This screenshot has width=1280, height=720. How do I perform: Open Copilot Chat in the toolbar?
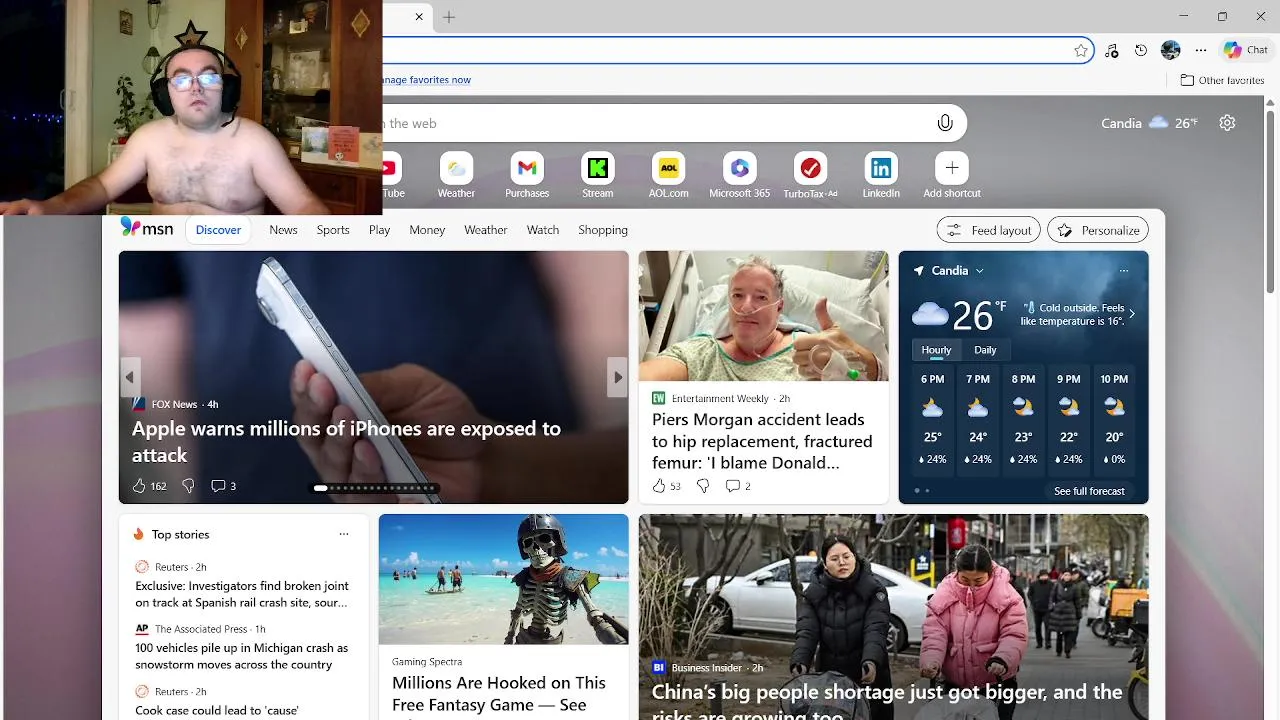pyautogui.click(x=1246, y=50)
